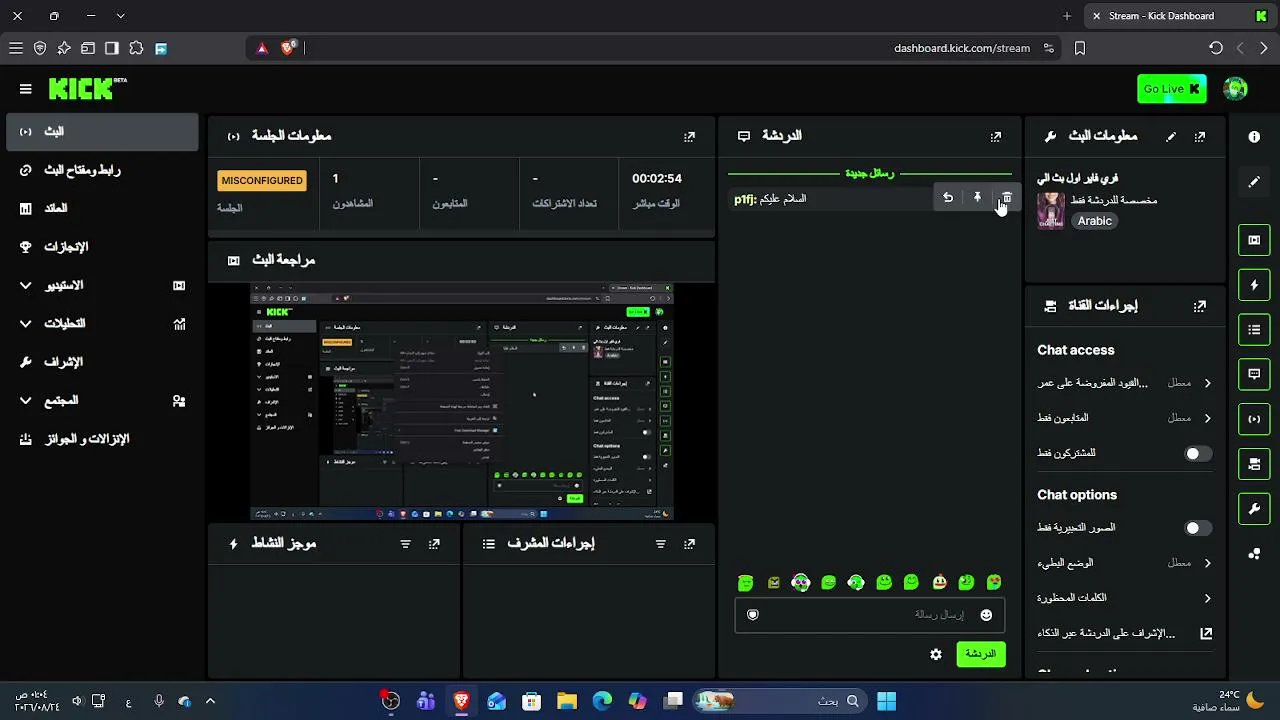Open the Windows Start menu

(x=886, y=701)
